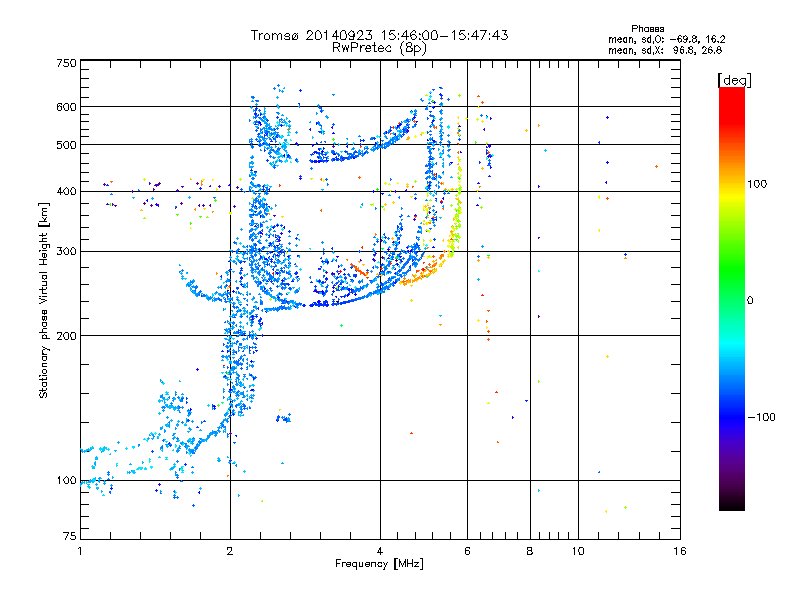This screenshot has width=800, height=600.
Task: Click the "mean, sd,X: 96.8, 26.8" line
Action: tap(665, 50)
